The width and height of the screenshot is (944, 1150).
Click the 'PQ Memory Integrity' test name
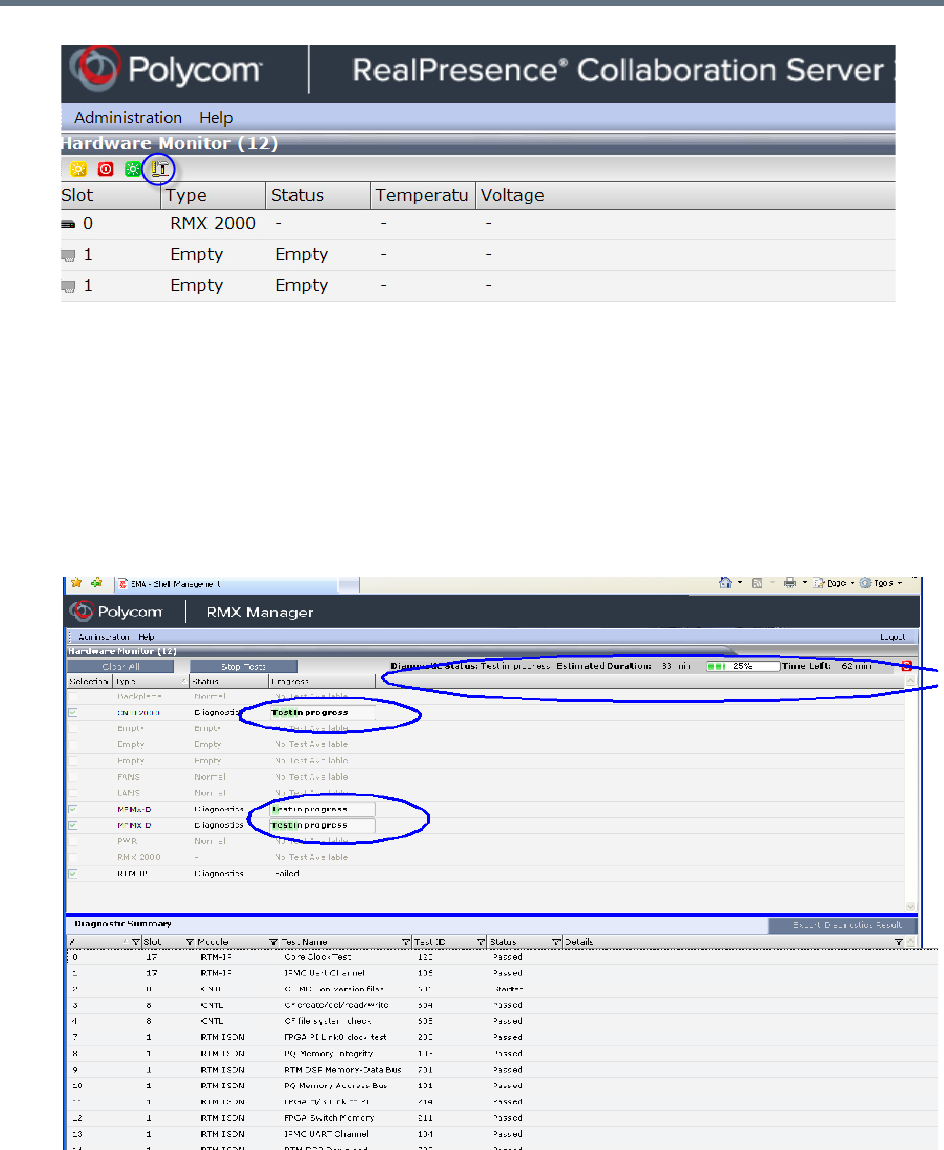point(328,1053)
